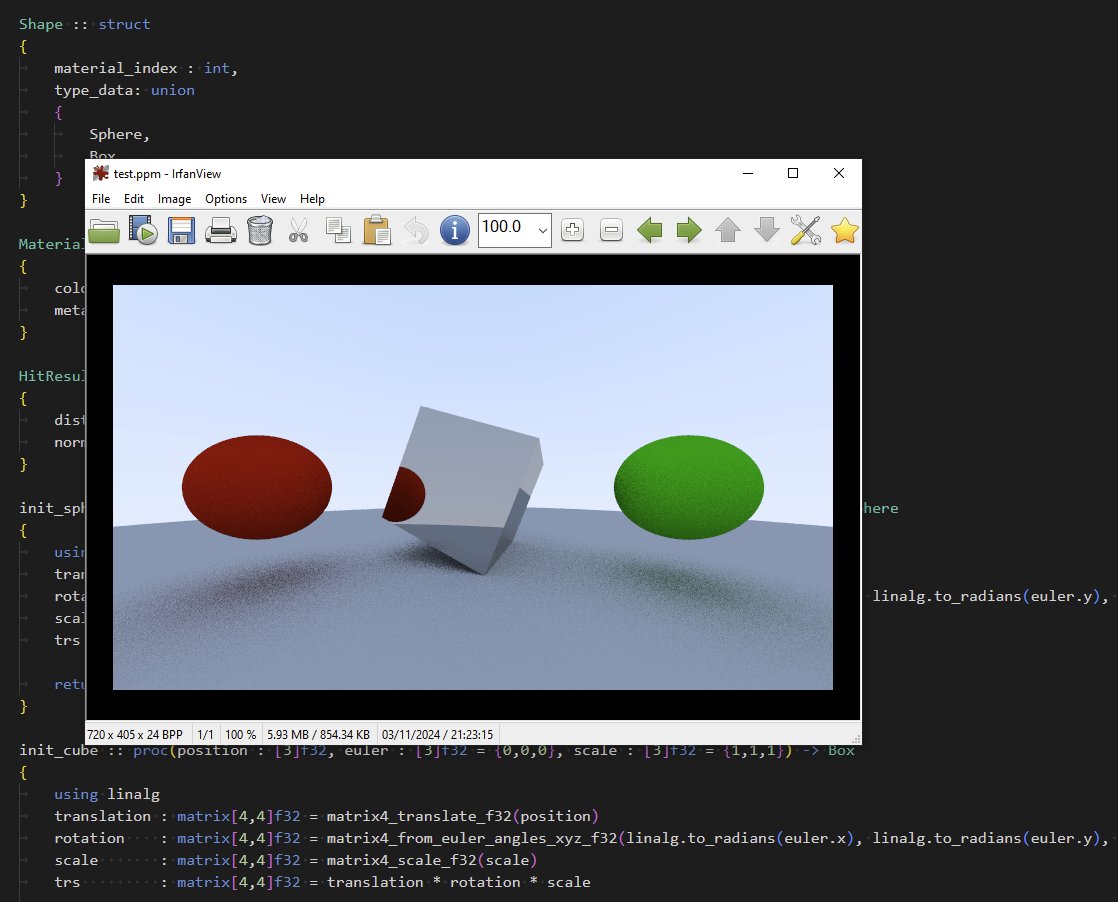Click the 1/1 file index in the status bar

pyautogui.click(x=205, y=734)
